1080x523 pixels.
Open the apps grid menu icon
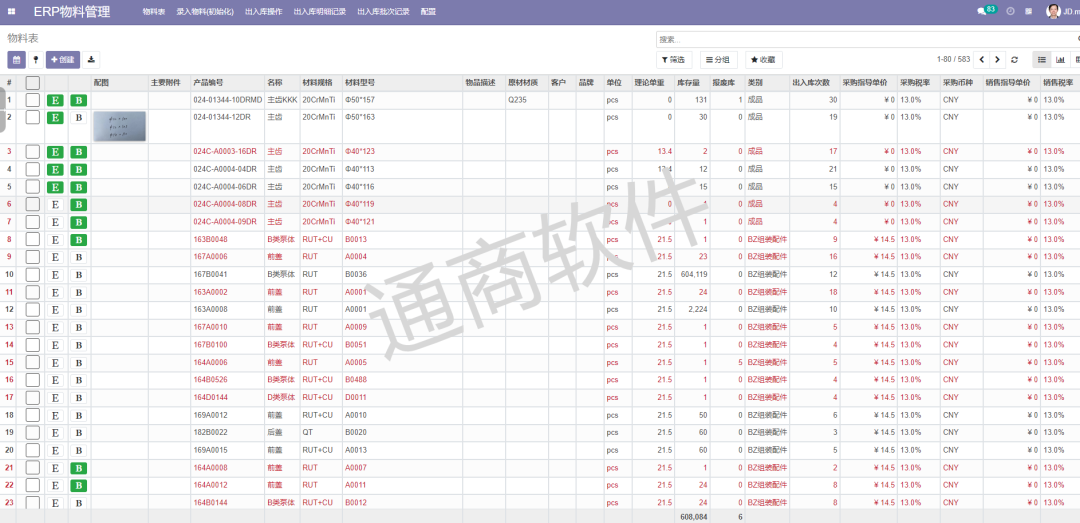12,11
